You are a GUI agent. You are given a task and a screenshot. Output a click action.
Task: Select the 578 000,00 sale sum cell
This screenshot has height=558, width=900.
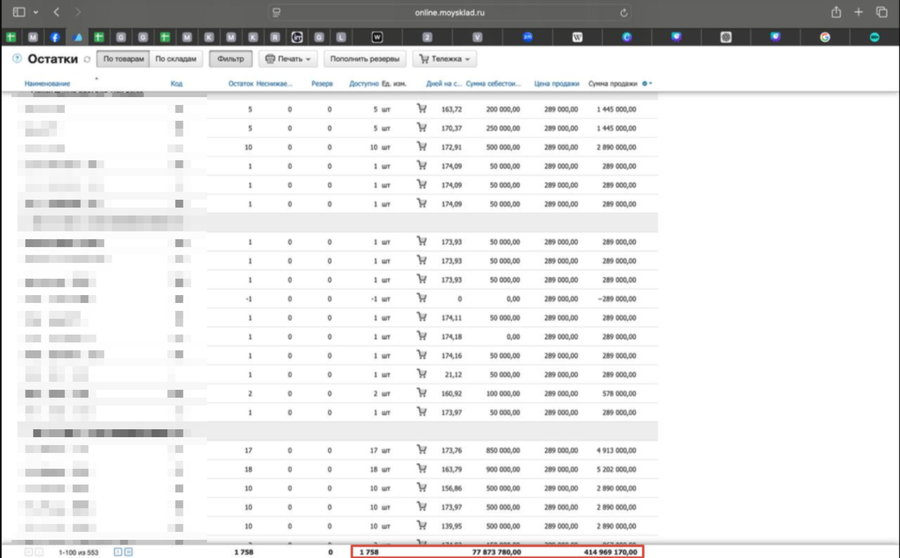619,393
